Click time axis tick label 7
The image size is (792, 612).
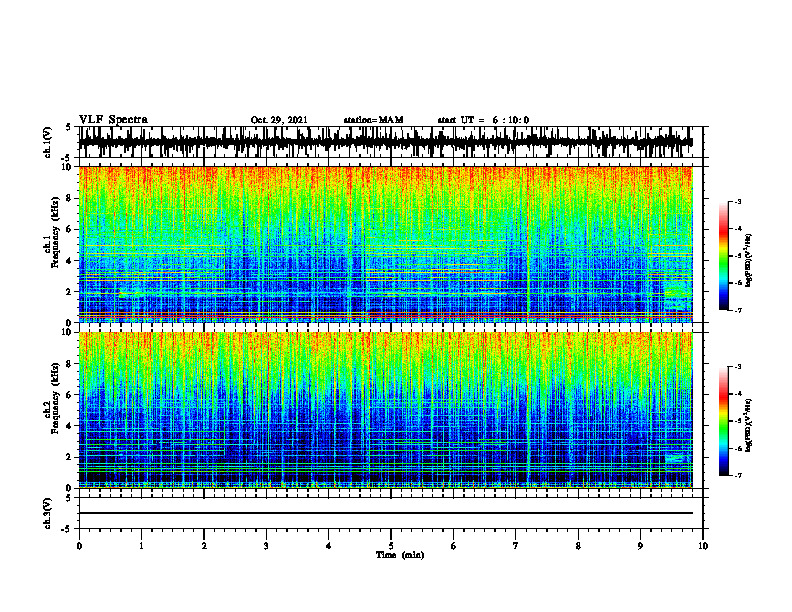click(516, 546)
